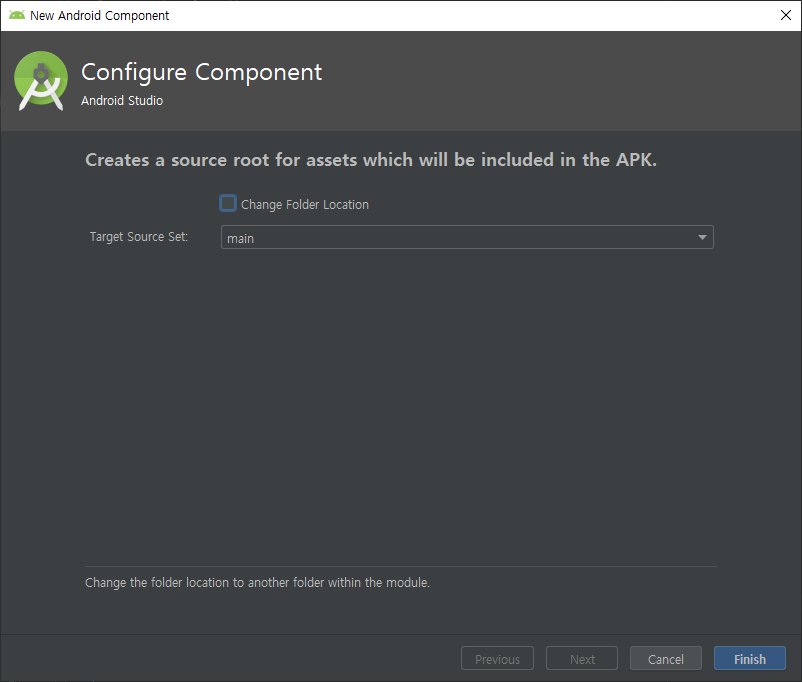The width and height of the screenshot is (802, 682).
Task: Click the disabled Next button
Action: pos(582,658)
